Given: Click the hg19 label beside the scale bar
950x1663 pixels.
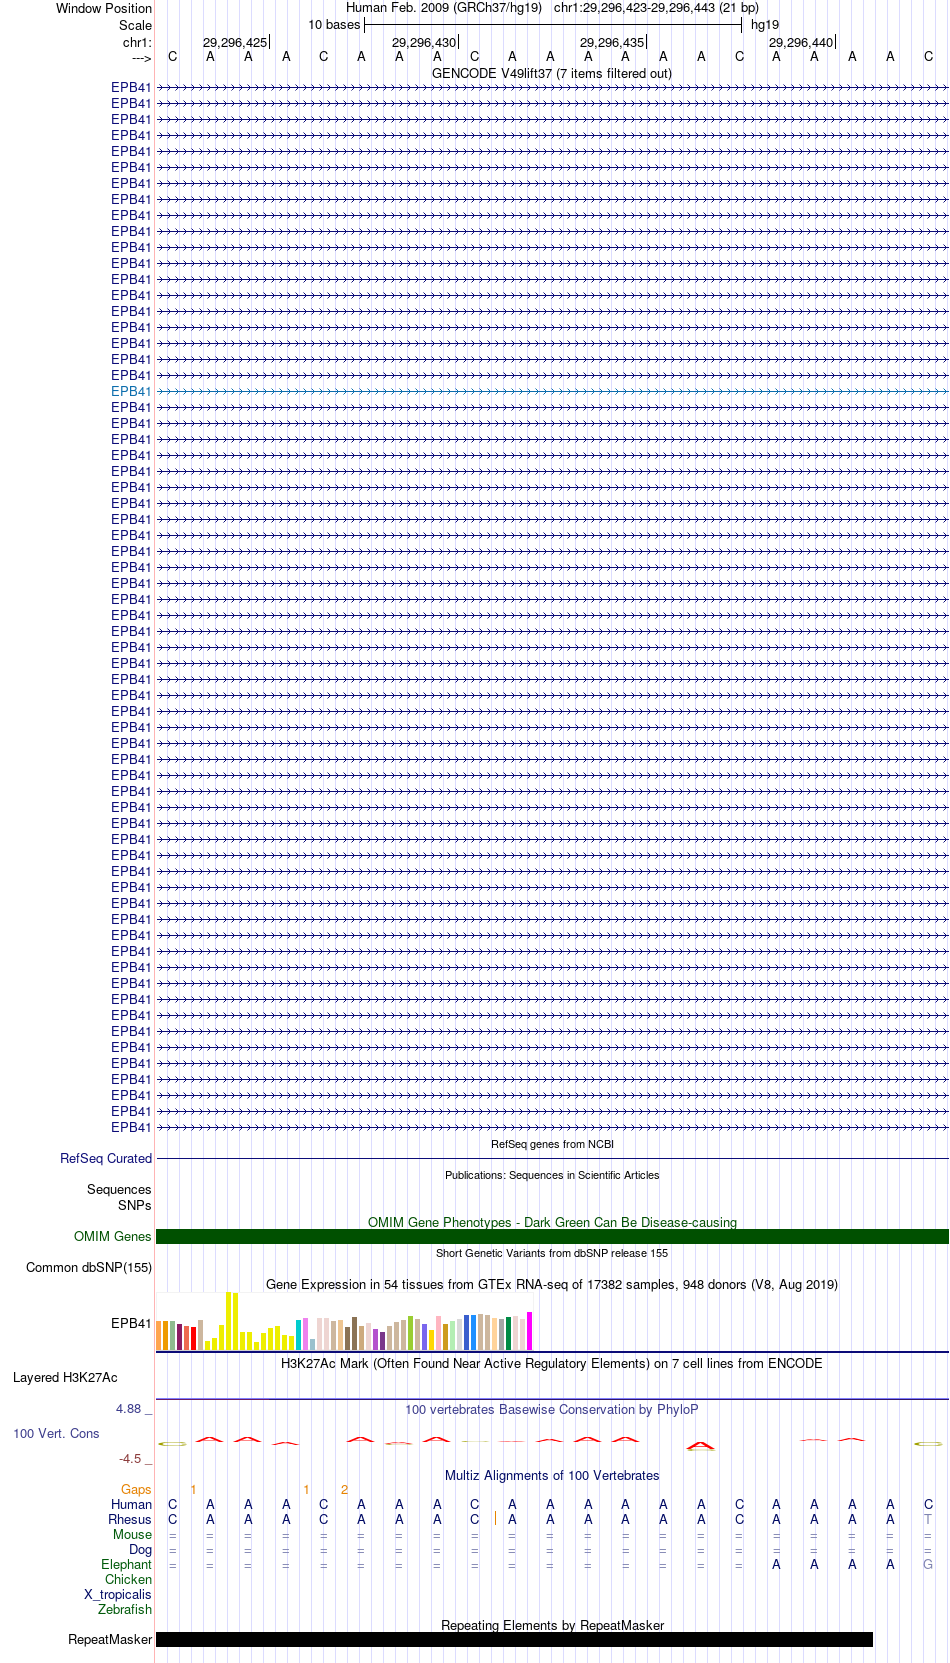Looking at the screenshot, I should click(765, 25).
